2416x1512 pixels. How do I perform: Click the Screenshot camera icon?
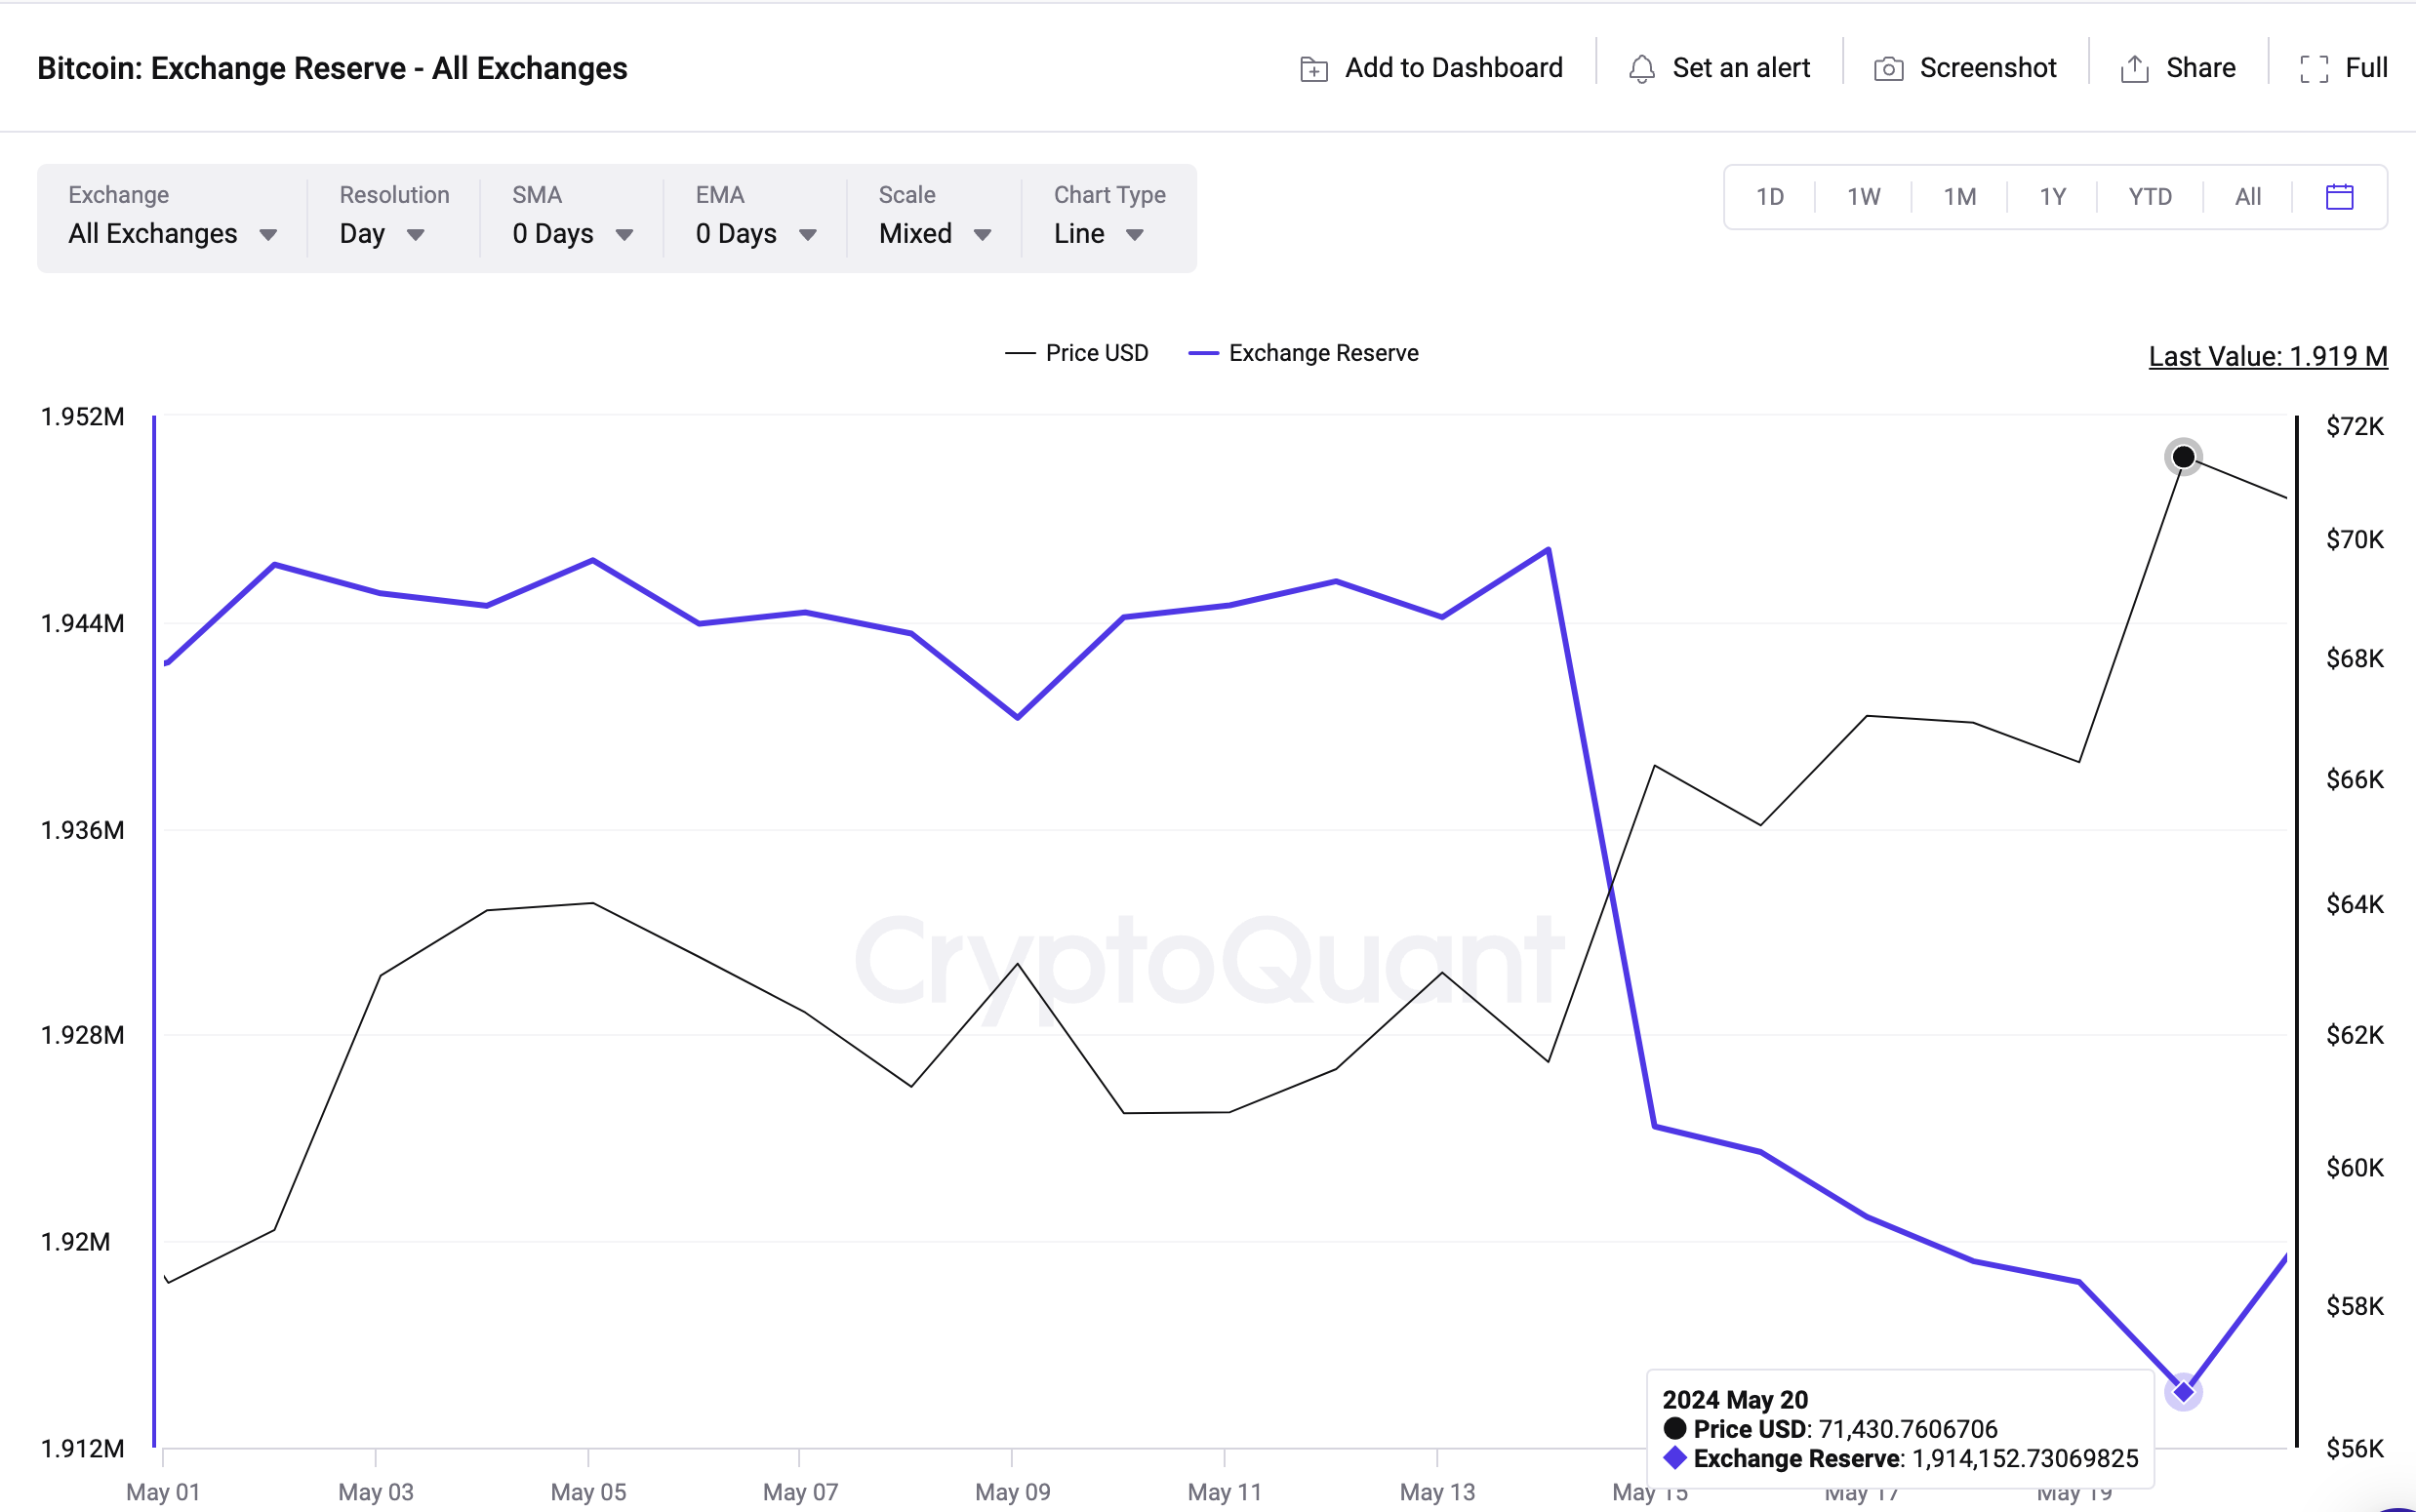click(1888, 66)
